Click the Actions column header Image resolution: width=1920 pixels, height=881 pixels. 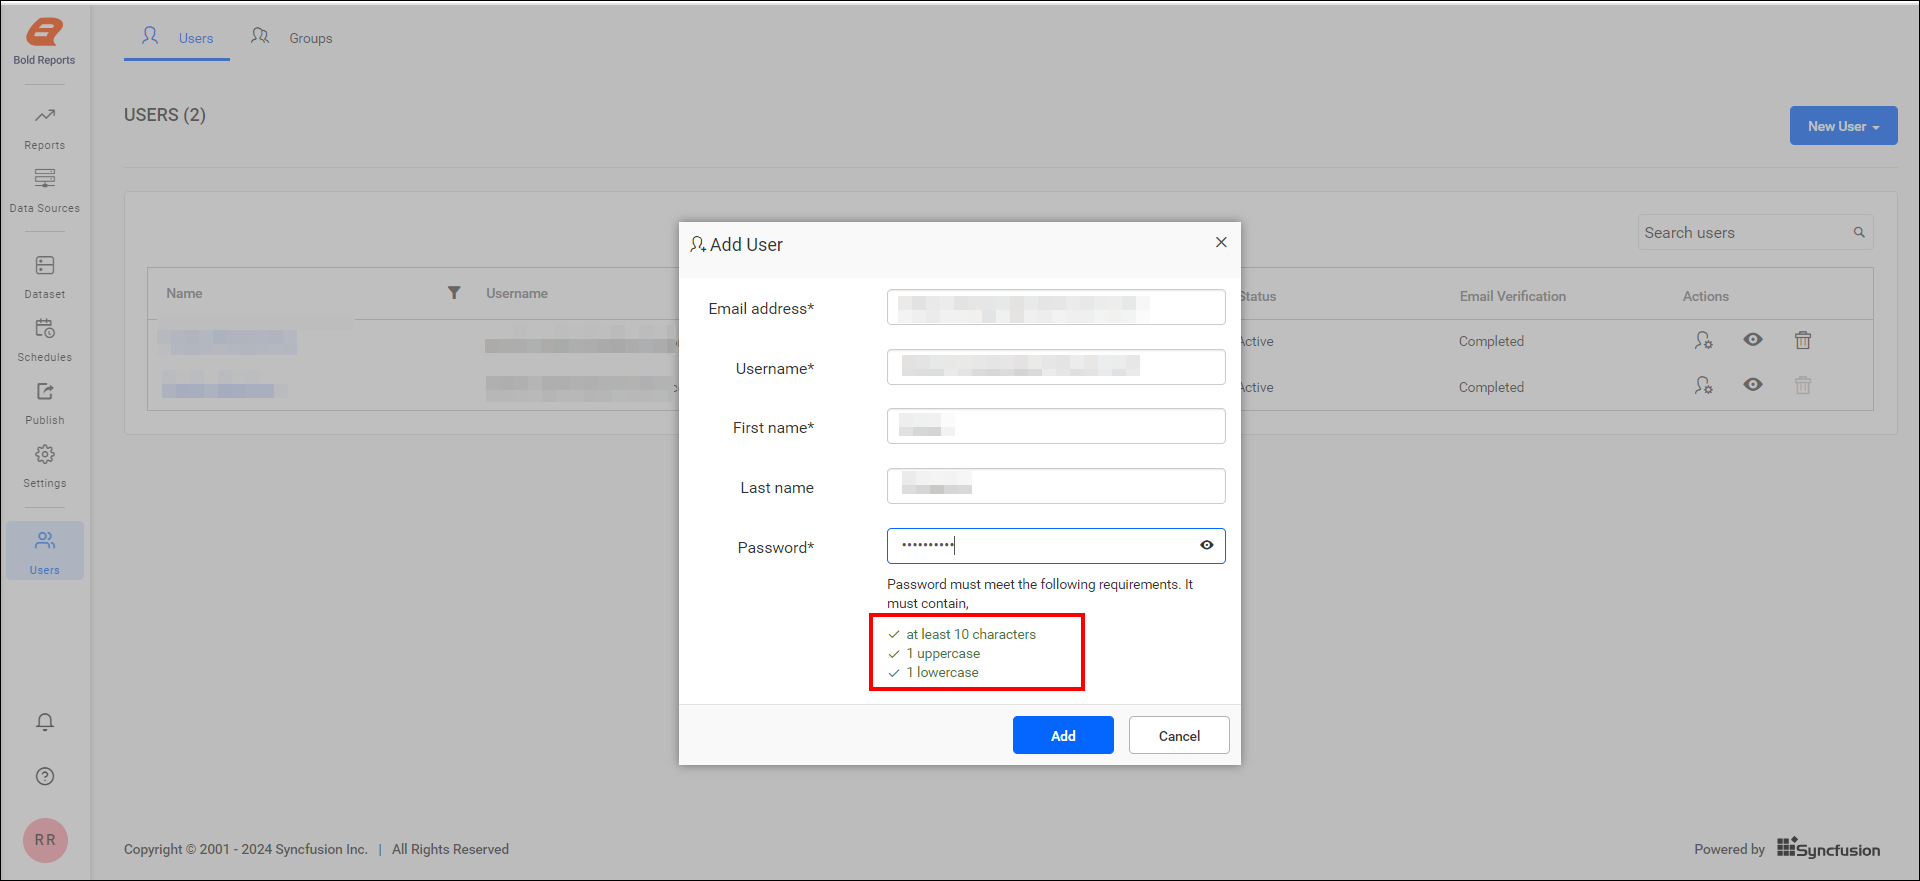[x=1705, y=296]
